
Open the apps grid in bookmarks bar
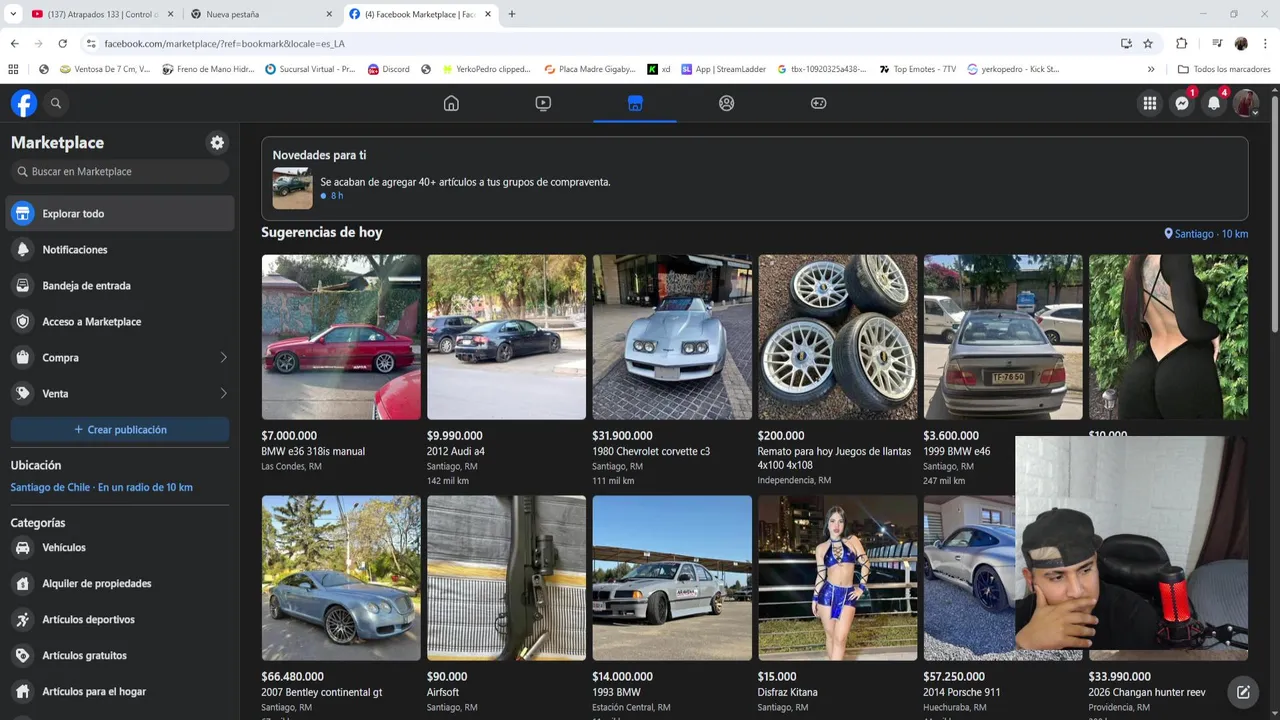point(13,69)
